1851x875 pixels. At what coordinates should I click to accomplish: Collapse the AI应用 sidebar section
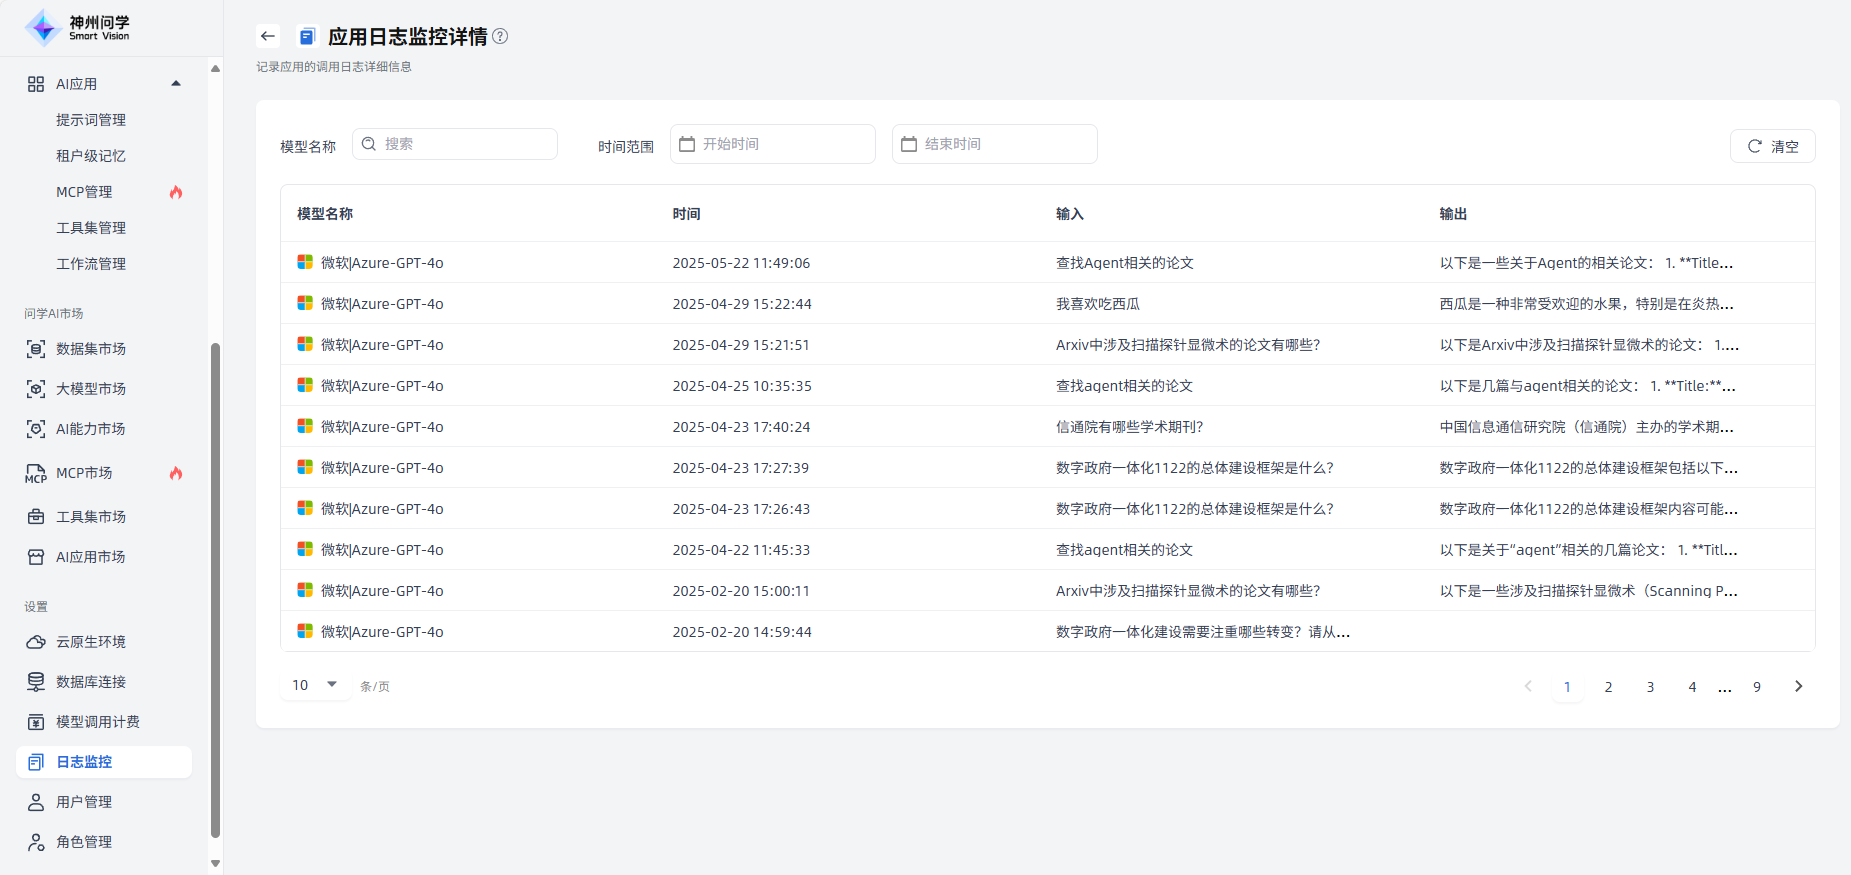[176, 84]
